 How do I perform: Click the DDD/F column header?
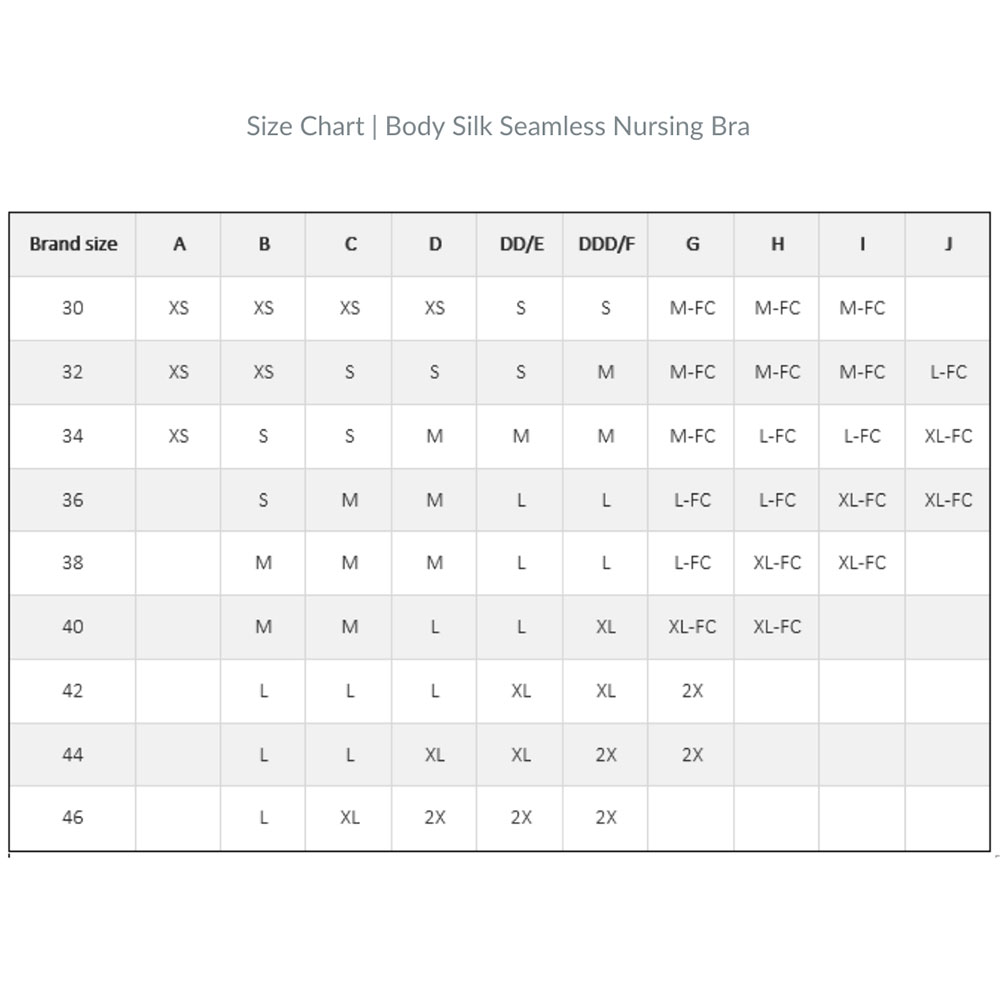coord(606,244)
